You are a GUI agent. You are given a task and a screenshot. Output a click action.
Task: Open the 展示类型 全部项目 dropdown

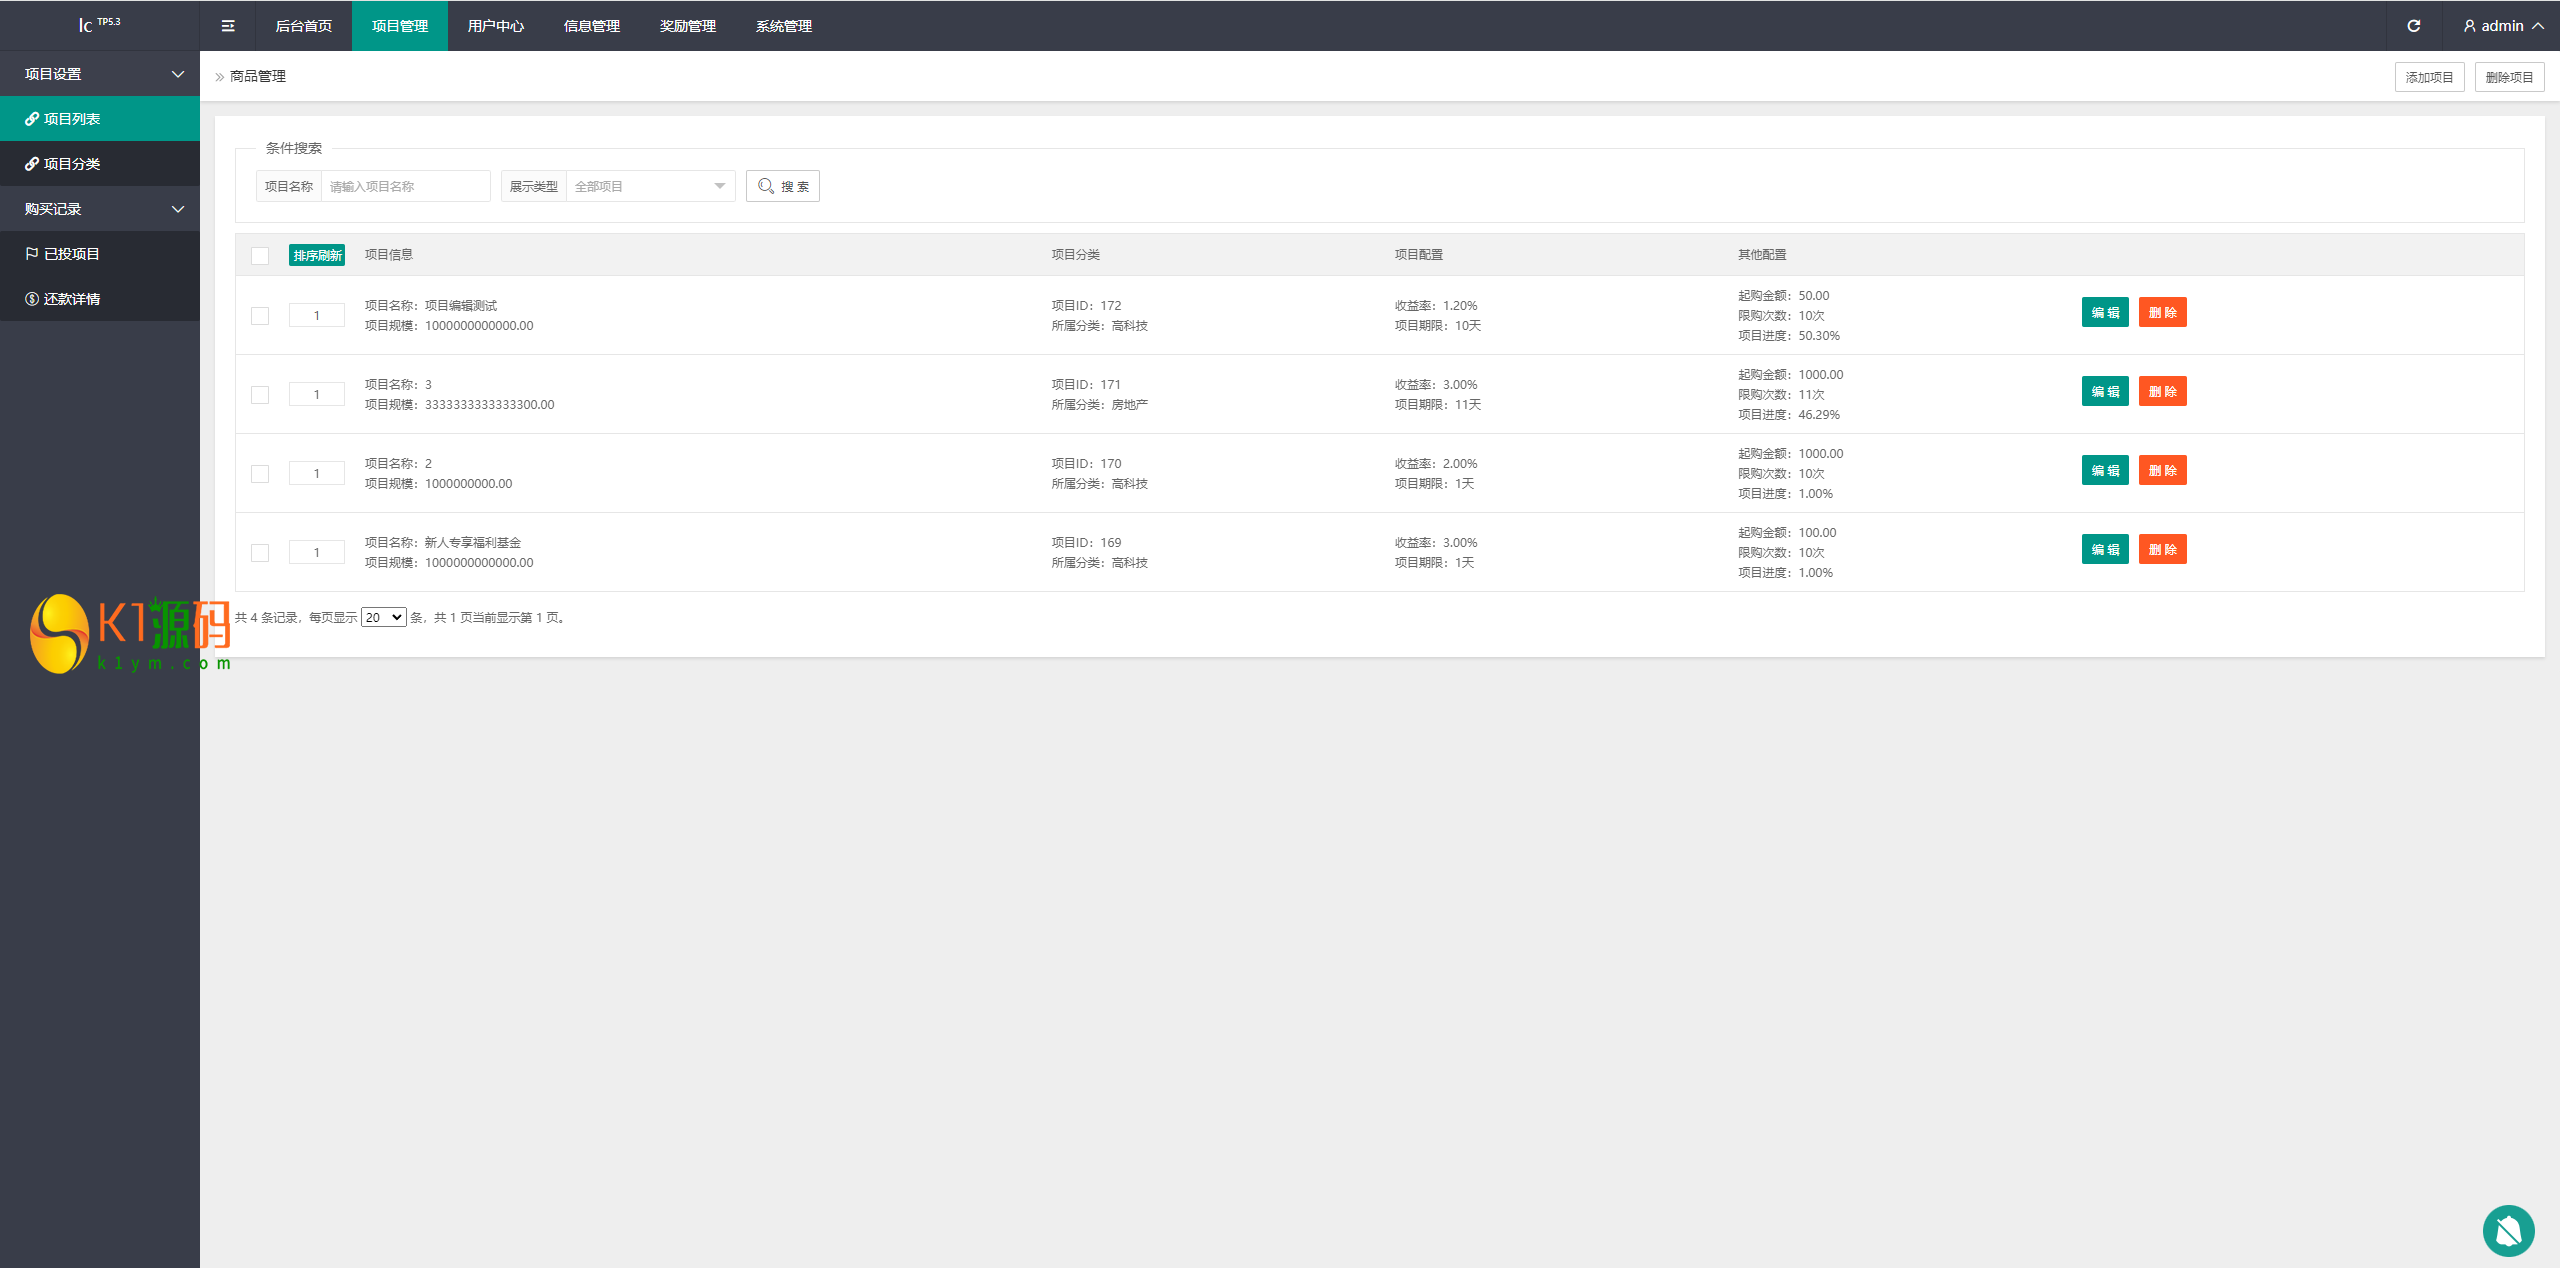click(x=650, y=186)
